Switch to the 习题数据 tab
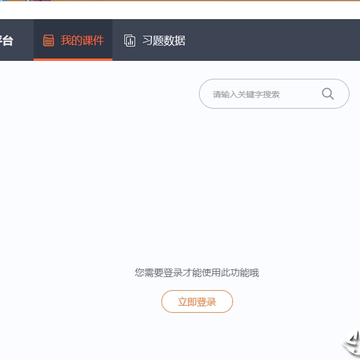The height and width of the screenshot is (360, 360). pyautogui.click(x=154, y=40)
